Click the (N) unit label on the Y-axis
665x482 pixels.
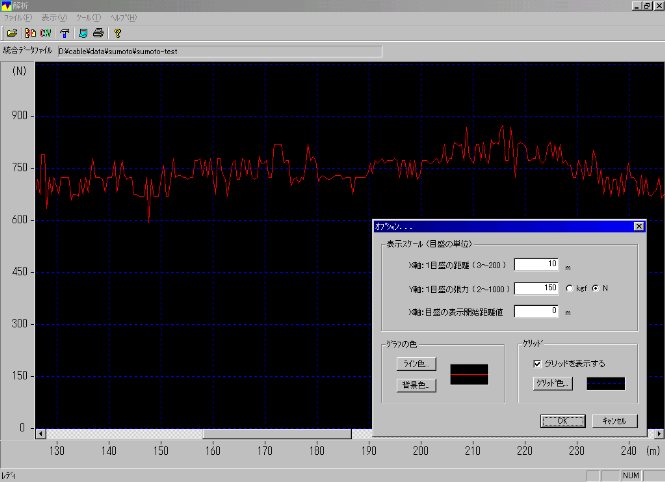coord(20,71)
